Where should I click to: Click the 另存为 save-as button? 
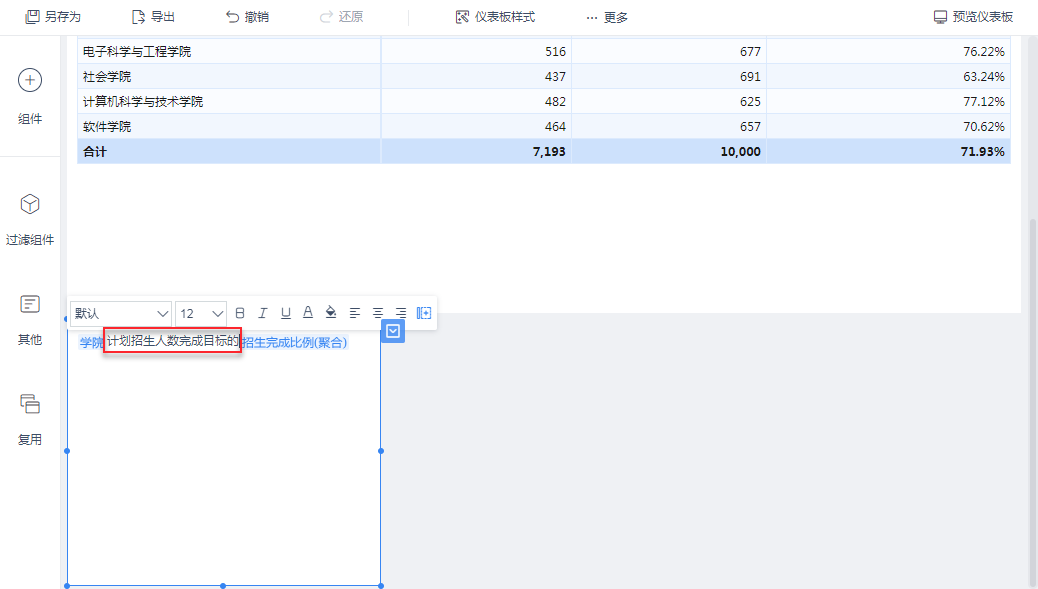click(x=53, y=17)
